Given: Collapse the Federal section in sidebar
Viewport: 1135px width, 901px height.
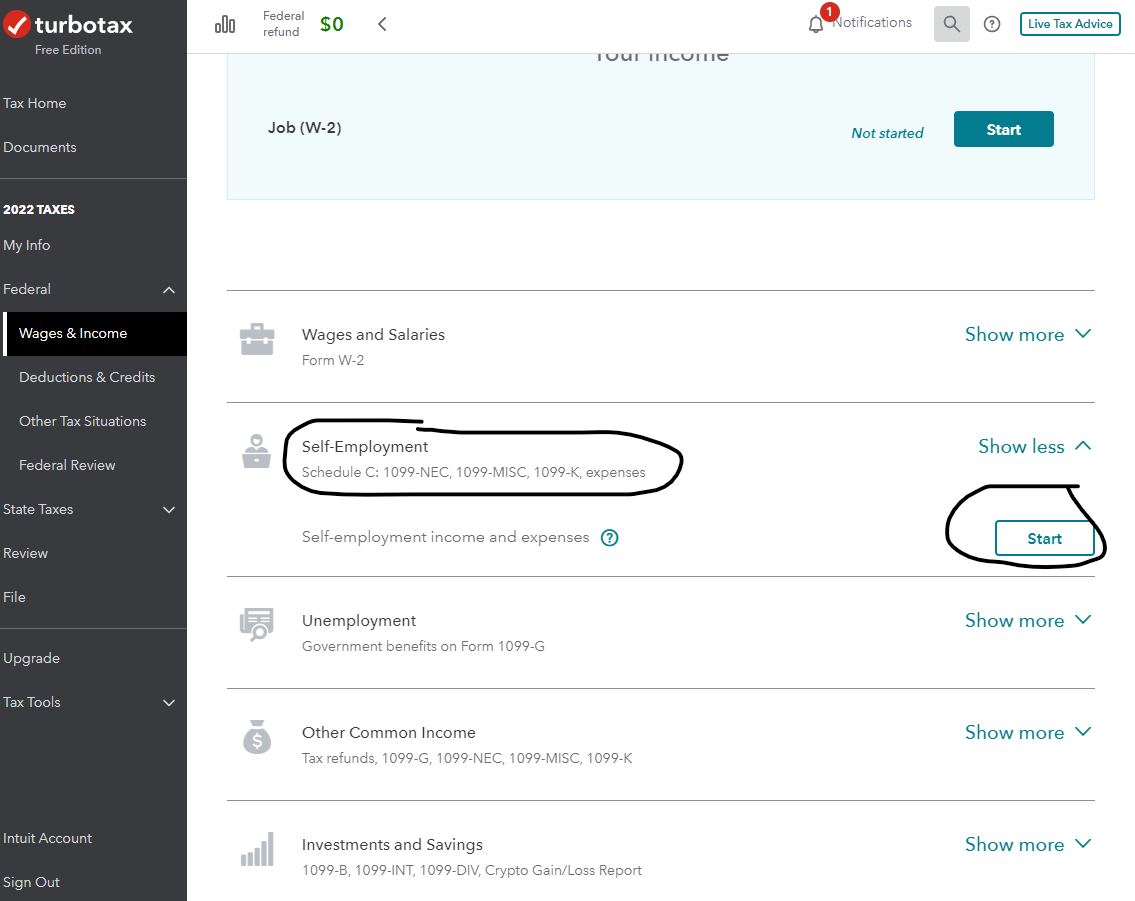Looking at the screenshot, I should [169, 290].
